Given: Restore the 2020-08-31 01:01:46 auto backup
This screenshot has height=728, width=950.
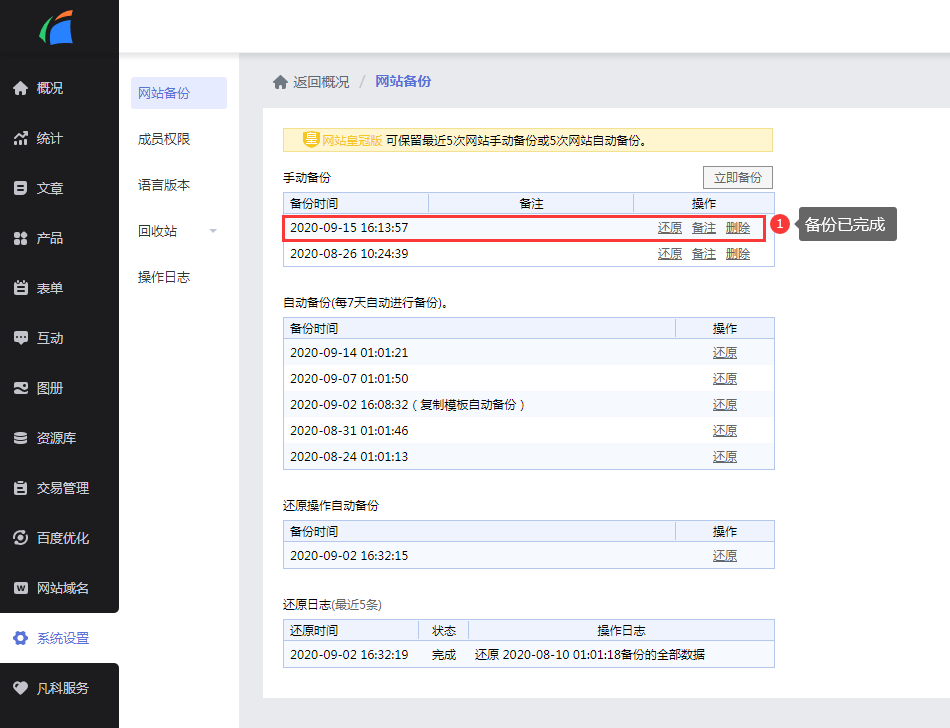Looking at the screenshot, I should pos(725,431).
